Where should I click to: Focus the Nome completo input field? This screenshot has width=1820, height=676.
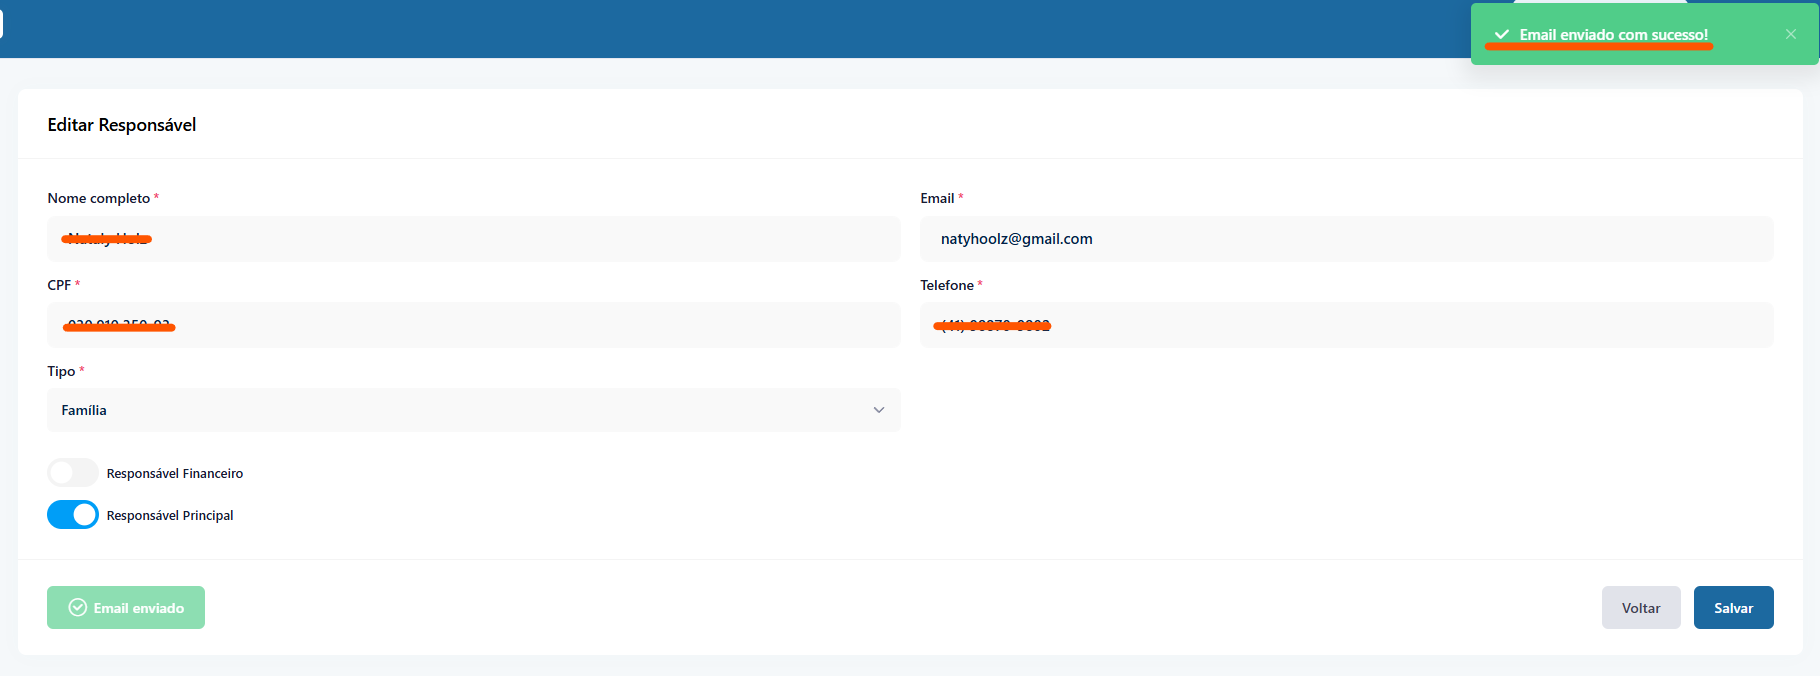pos(474,239)
